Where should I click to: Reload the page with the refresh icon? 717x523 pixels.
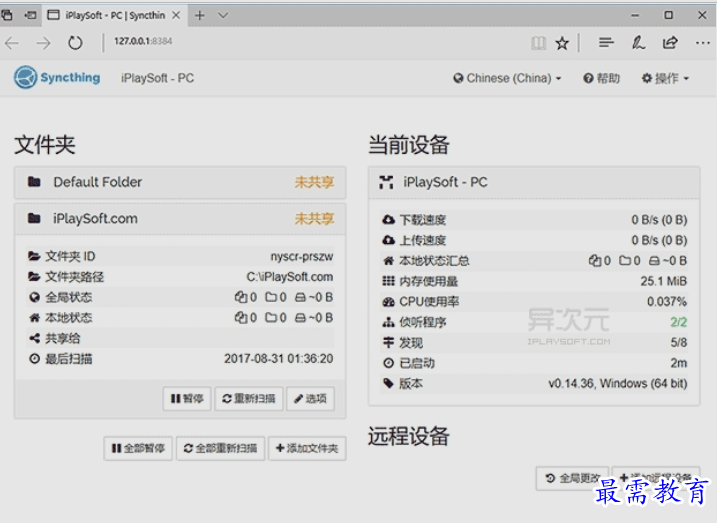(75, 43)
